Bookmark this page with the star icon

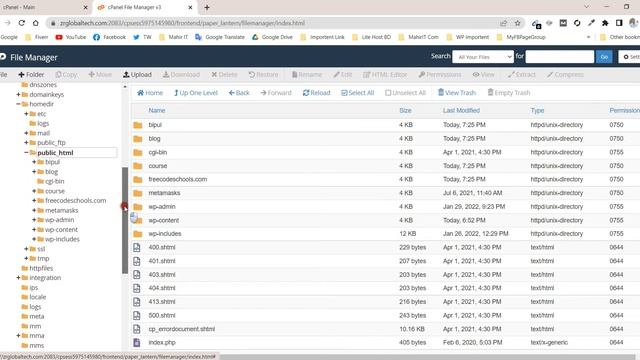tap(518, 23)
